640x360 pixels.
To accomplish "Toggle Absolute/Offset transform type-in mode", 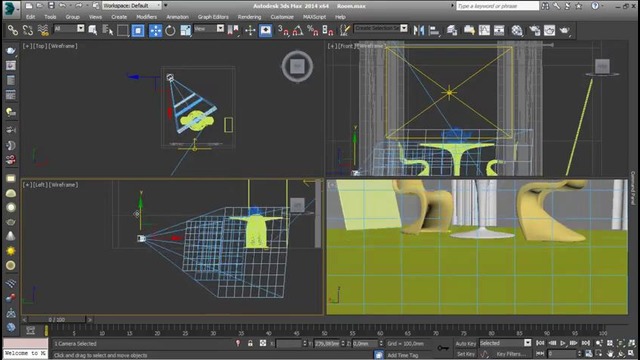I will pos(263,343).
